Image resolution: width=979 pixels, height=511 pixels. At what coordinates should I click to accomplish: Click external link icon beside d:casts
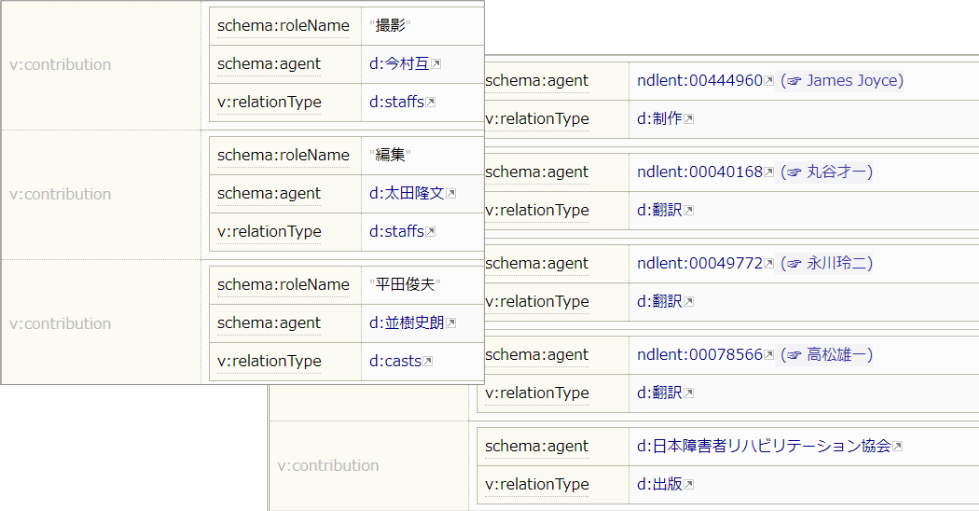point(428,362)
